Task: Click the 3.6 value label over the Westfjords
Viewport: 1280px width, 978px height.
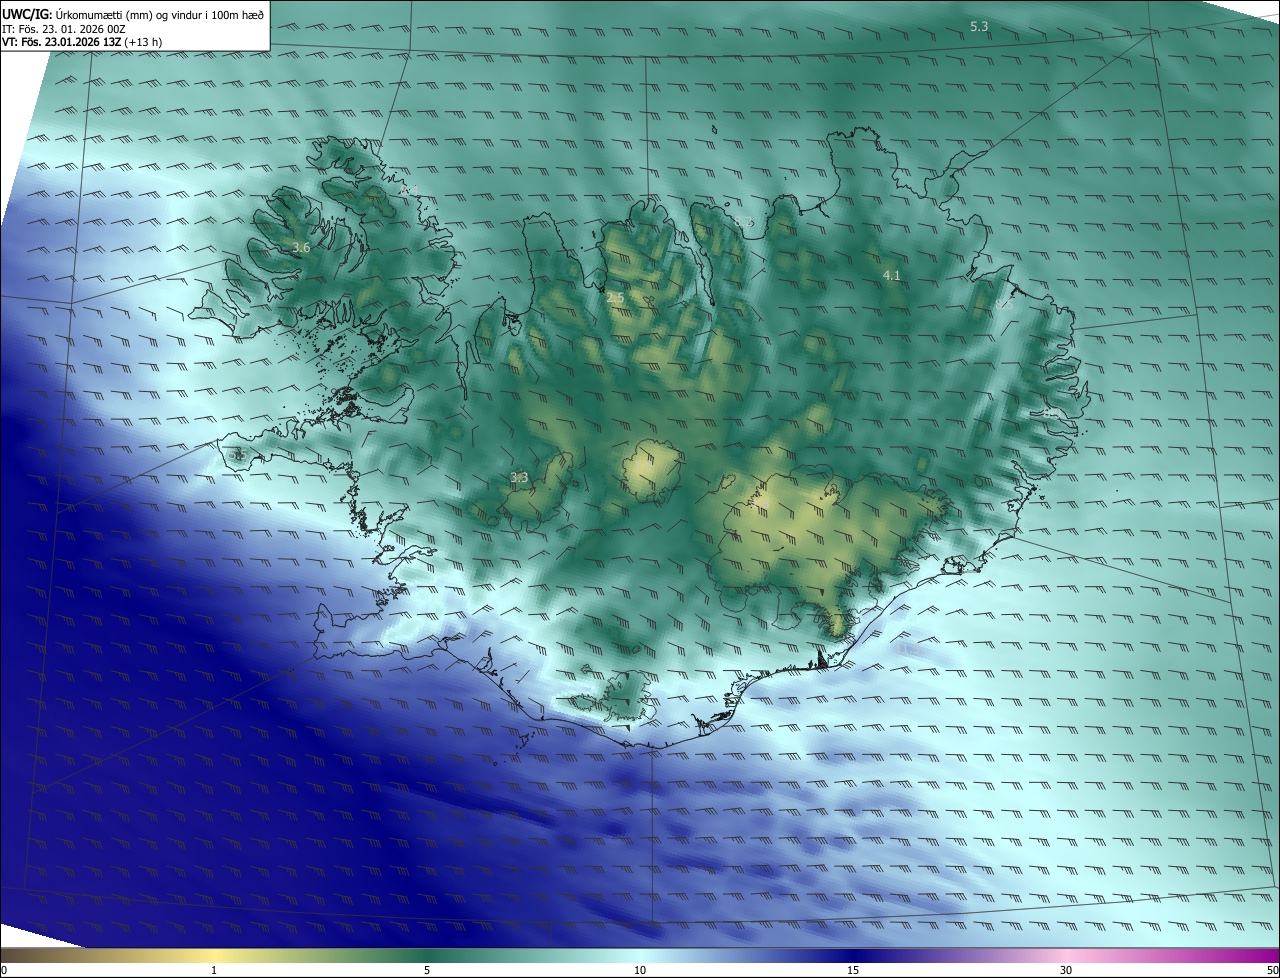Action: 301,247
